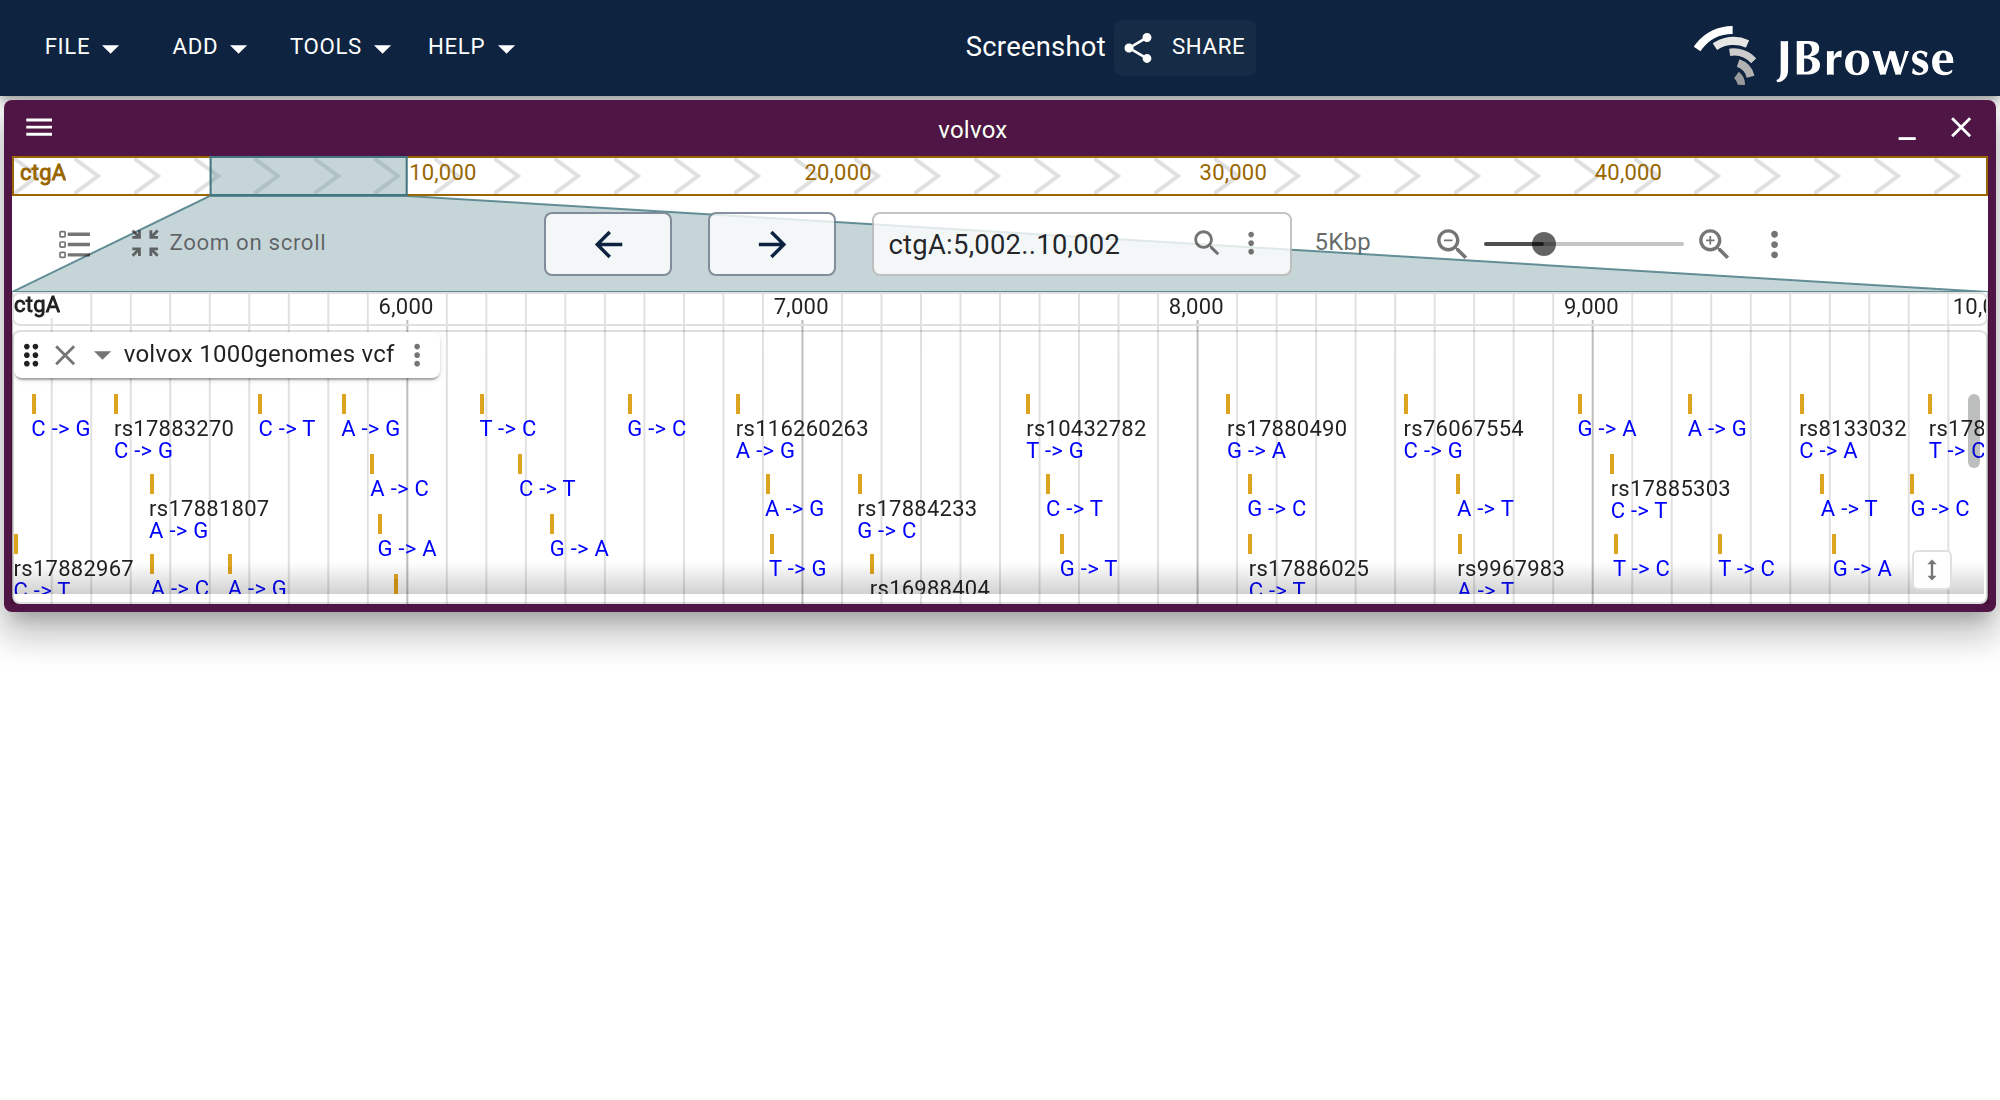This screenshot has height=1100, width=2000.
Task: Click the zoom level slider
Action: [1583, 244]
